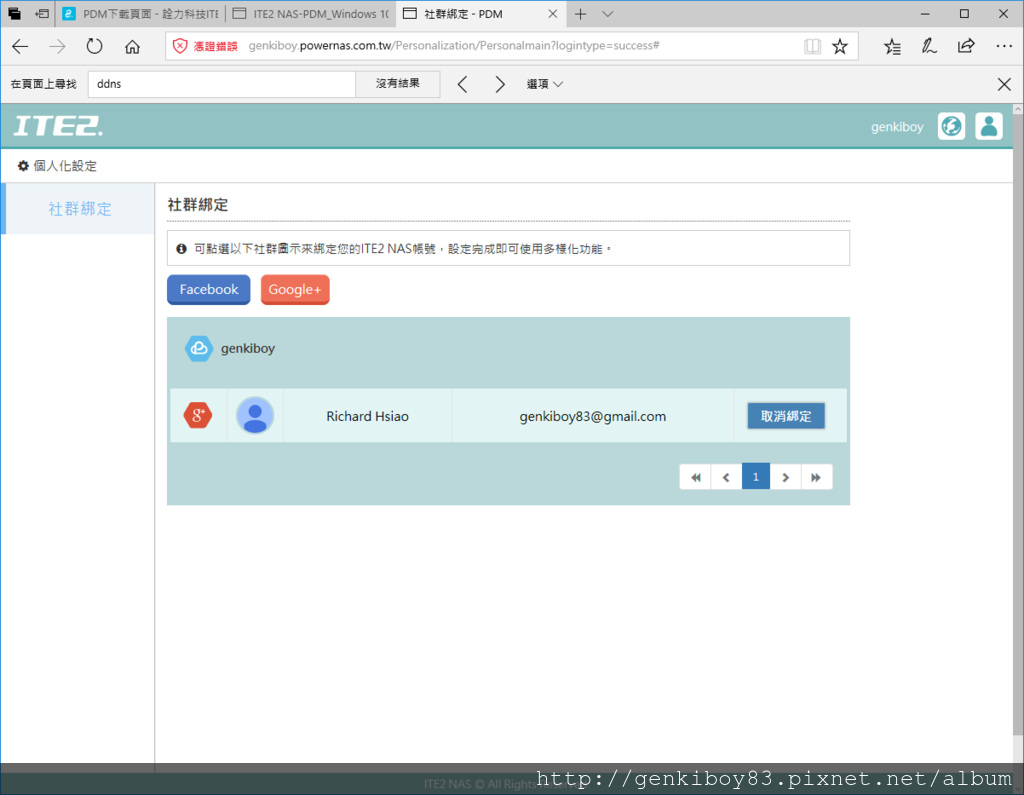Screen dimensions: 1024x795
Task: Close the 社群綁定 - PDM tab
Action: pyautogui.click(x=552, y=14)
